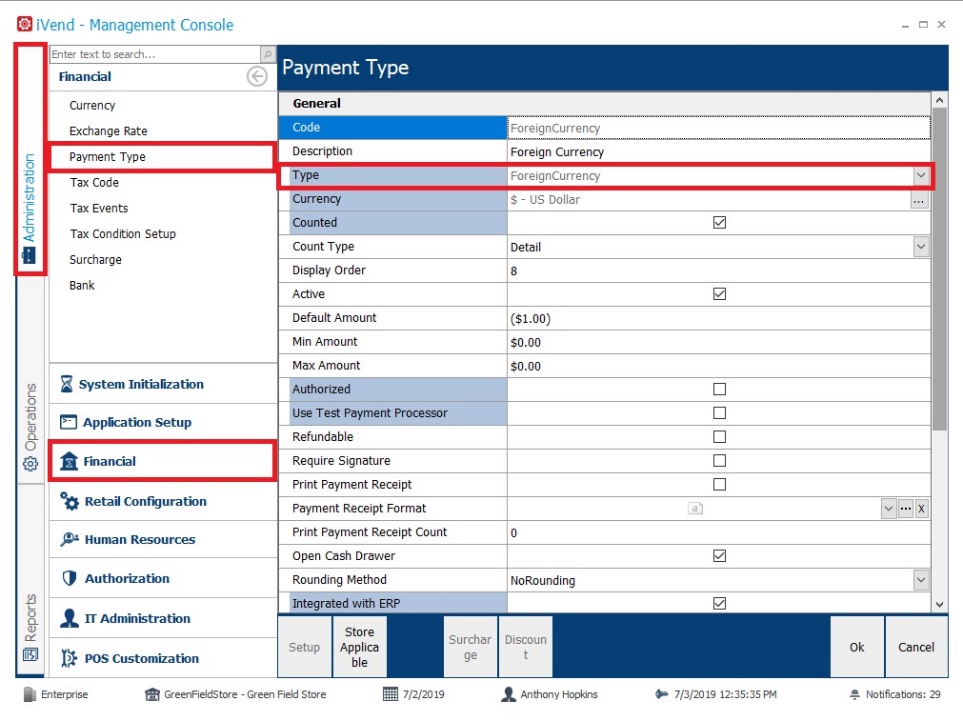963x721 pixels.
Task: Enable the Authorized checkbox
Action: pos(720,389)
